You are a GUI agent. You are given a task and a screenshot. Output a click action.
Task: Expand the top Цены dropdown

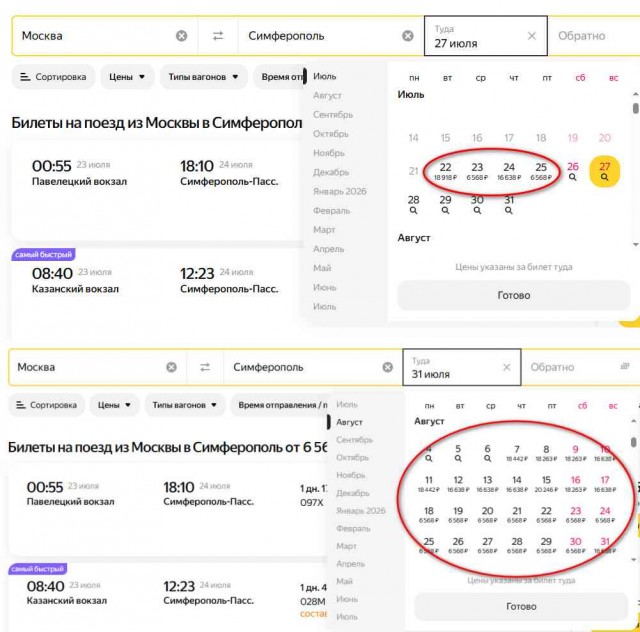pyautogui.click(x=127, y=77)
